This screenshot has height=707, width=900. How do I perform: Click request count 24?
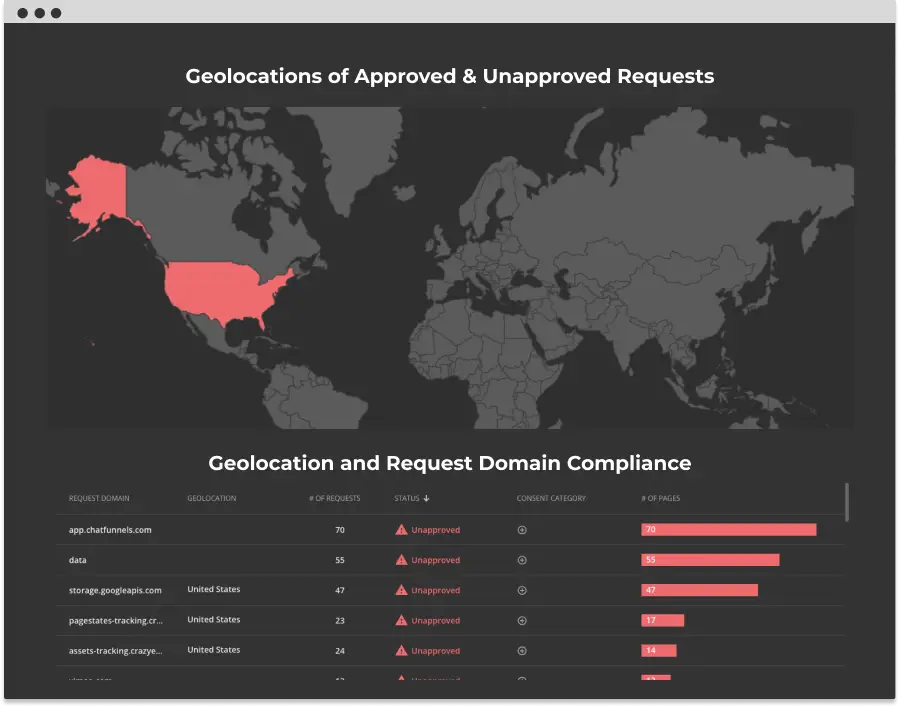point(340,651)
